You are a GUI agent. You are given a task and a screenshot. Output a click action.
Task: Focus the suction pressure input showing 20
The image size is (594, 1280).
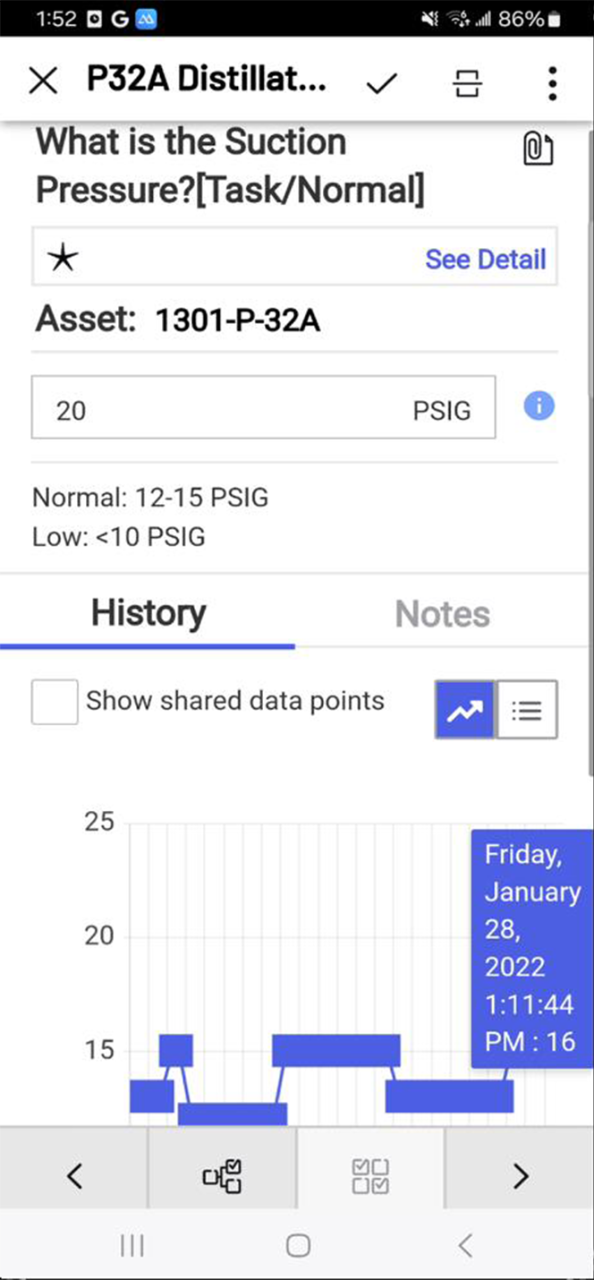click(263, 407)
